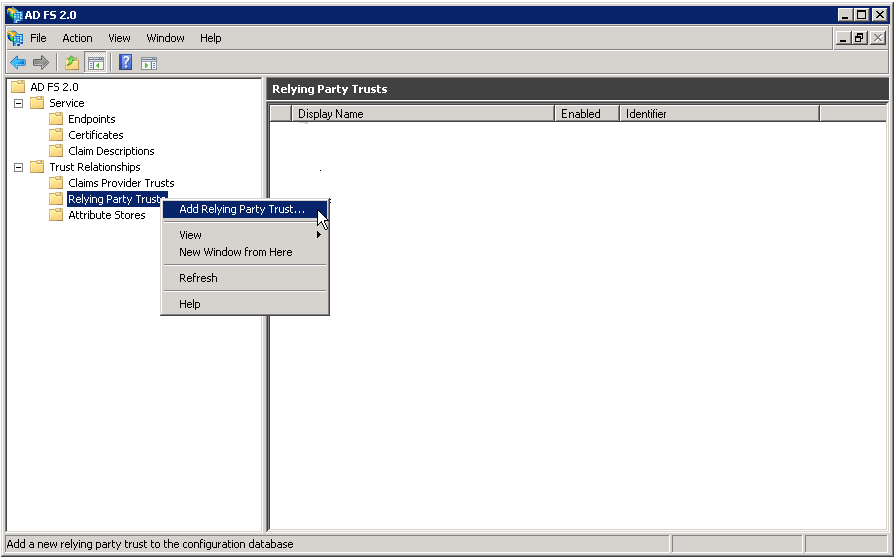Open the Help menu in the menu bar

pos(210,38)
